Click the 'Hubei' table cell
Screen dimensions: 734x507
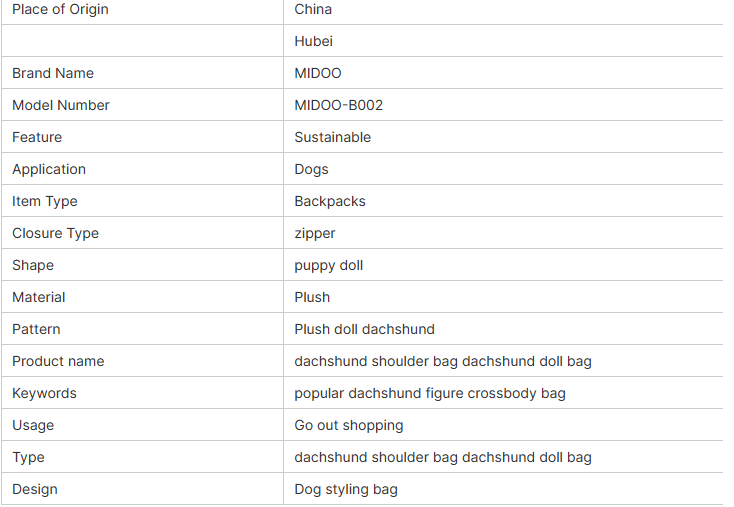pyautogui.click(x=503, y=41)
